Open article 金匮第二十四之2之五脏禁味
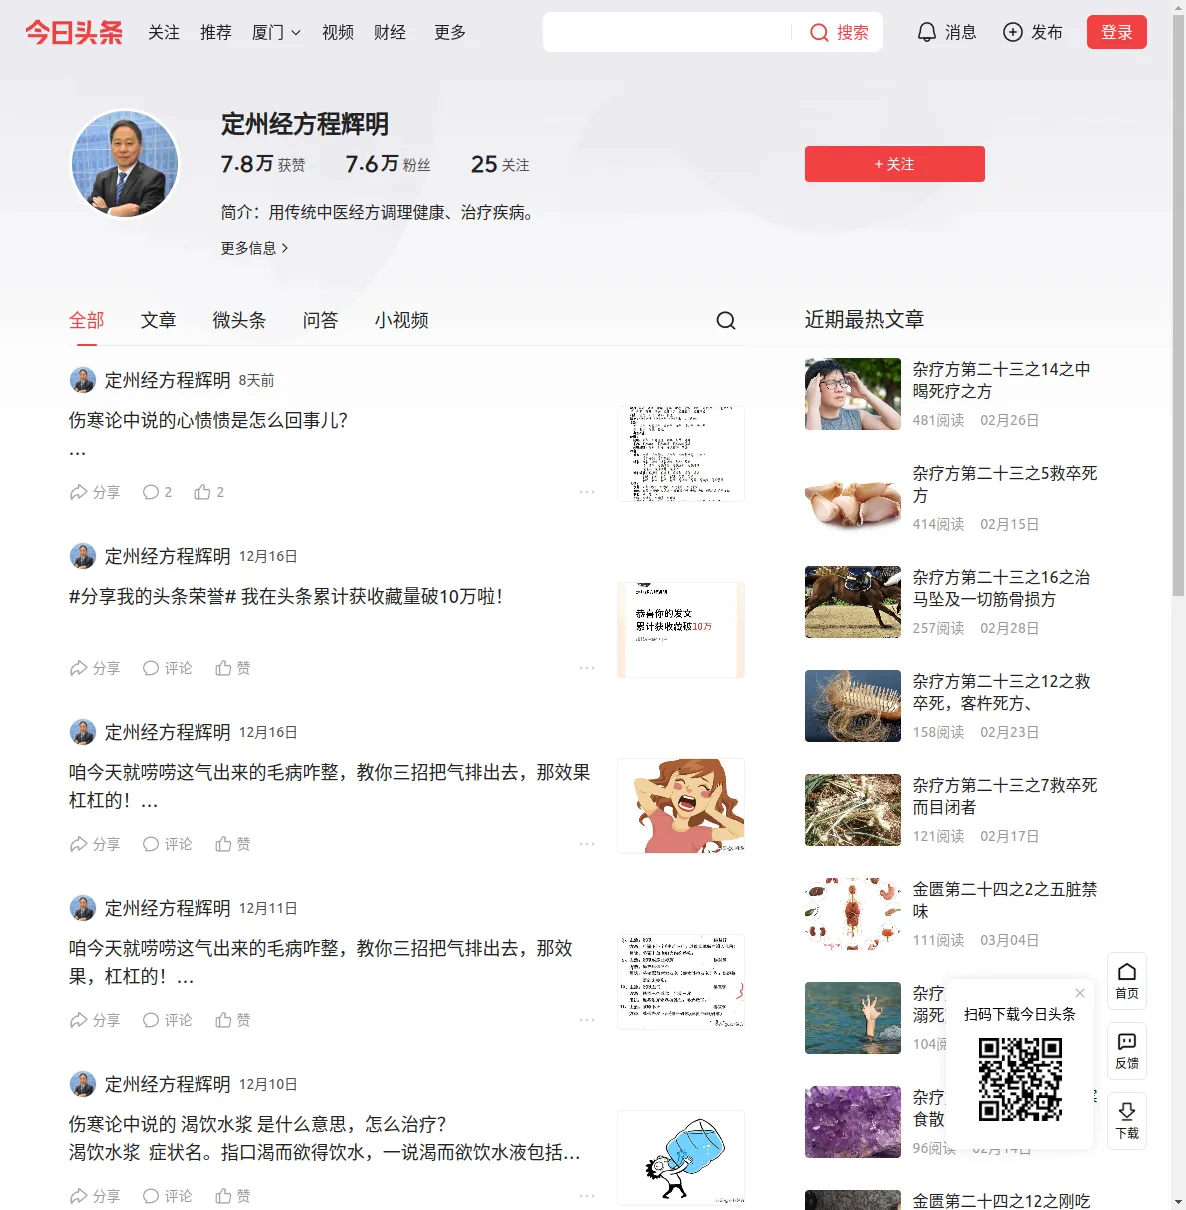The height and width of the screenshot is (1210, 1186). pyautogui.click(x=1005, y=900)
